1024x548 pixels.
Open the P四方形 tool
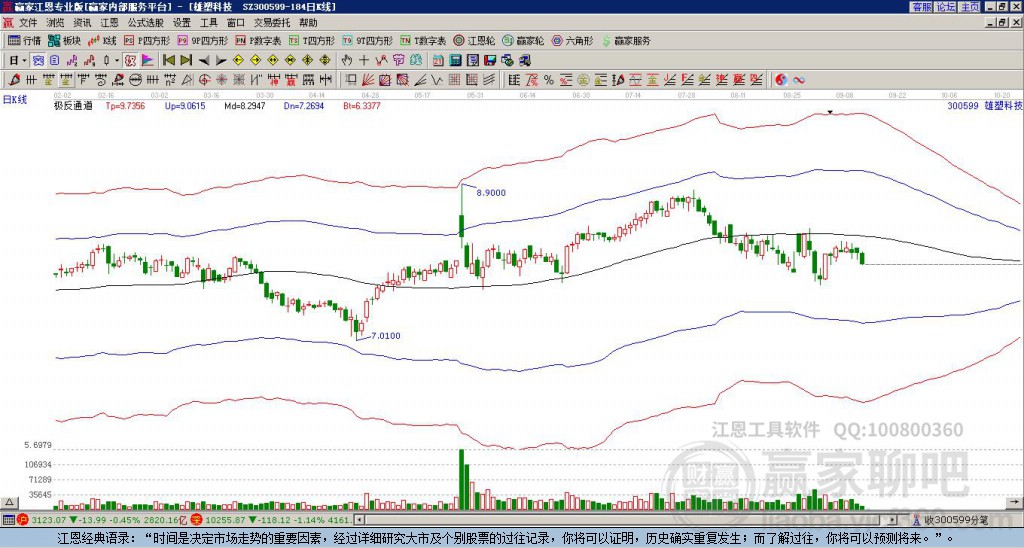point(148,40)
